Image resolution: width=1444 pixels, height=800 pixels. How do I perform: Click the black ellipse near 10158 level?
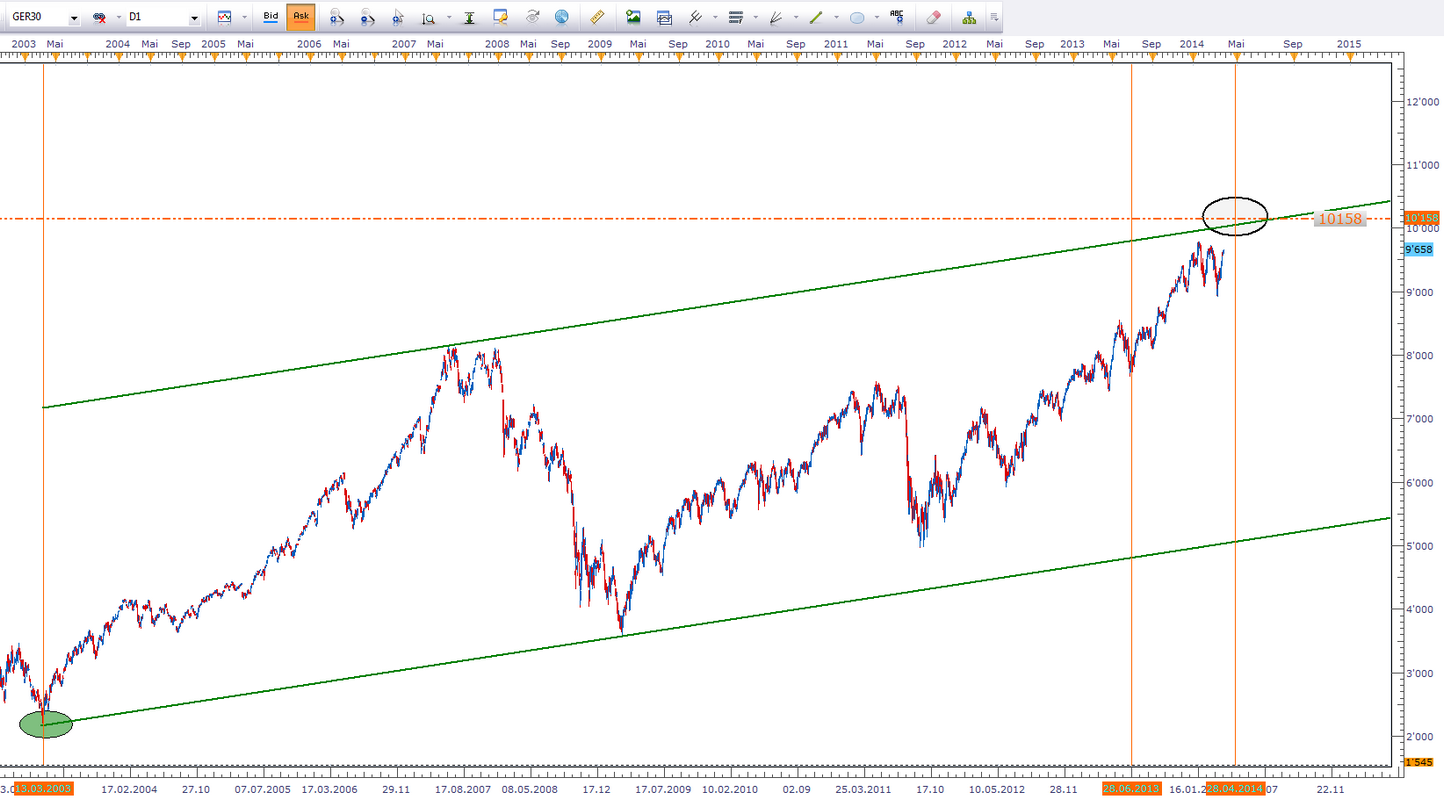(x=1235, y=216)
